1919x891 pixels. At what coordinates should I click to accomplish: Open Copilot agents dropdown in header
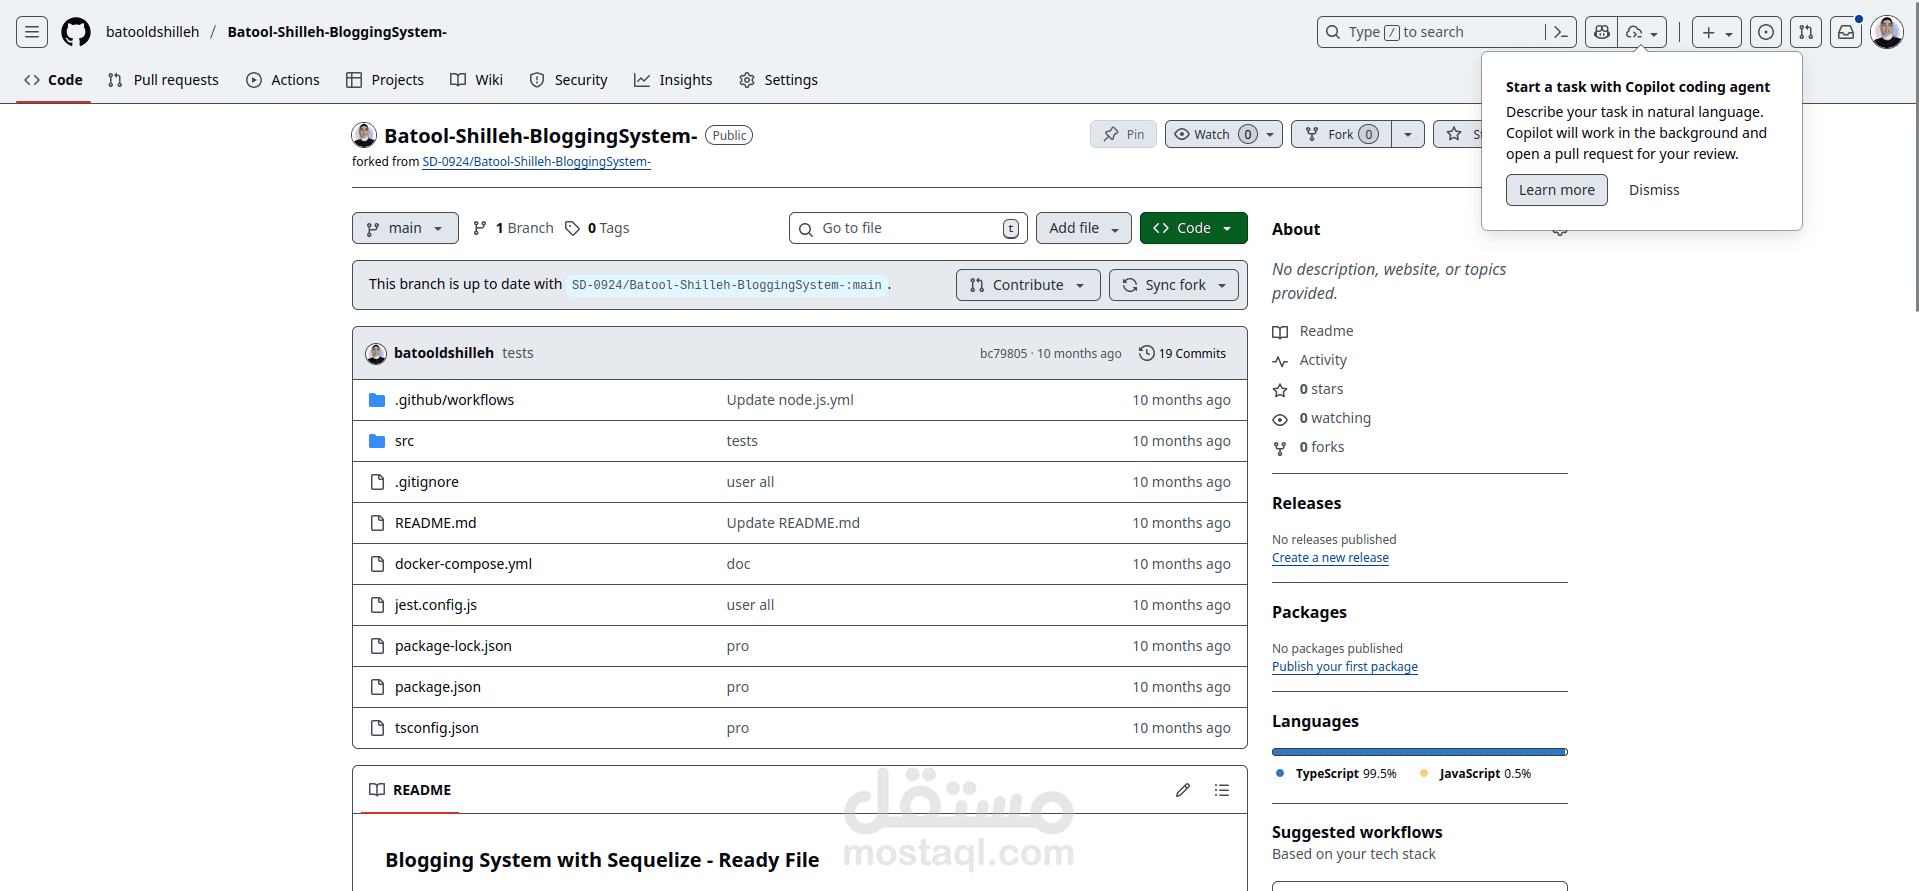click(1642, 32)
